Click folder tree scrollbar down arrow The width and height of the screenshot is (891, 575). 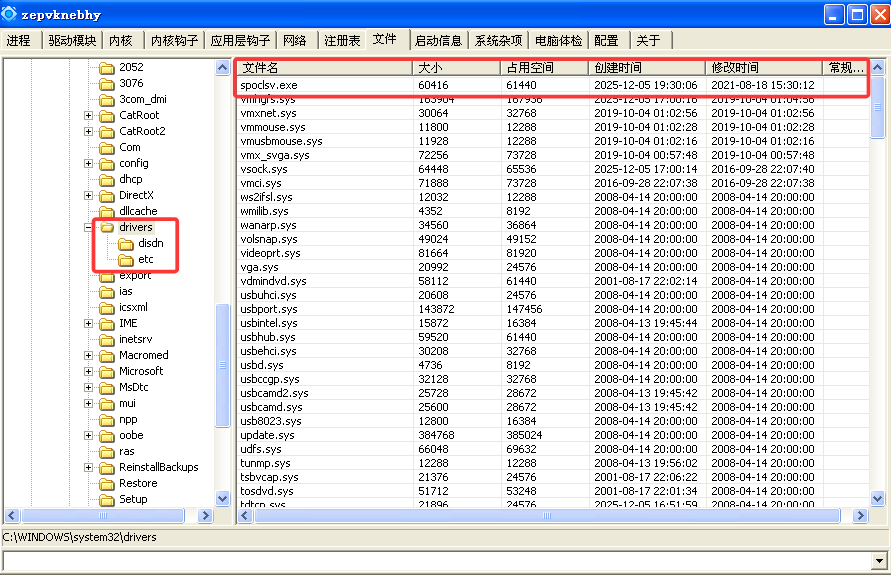(223, 498)
